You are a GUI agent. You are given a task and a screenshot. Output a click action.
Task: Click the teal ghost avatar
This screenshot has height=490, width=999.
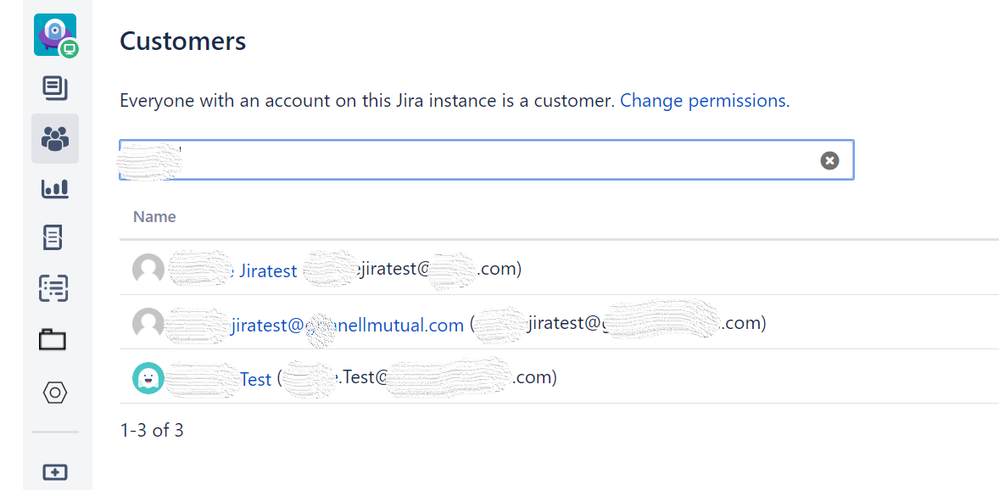tap(148, 378)
